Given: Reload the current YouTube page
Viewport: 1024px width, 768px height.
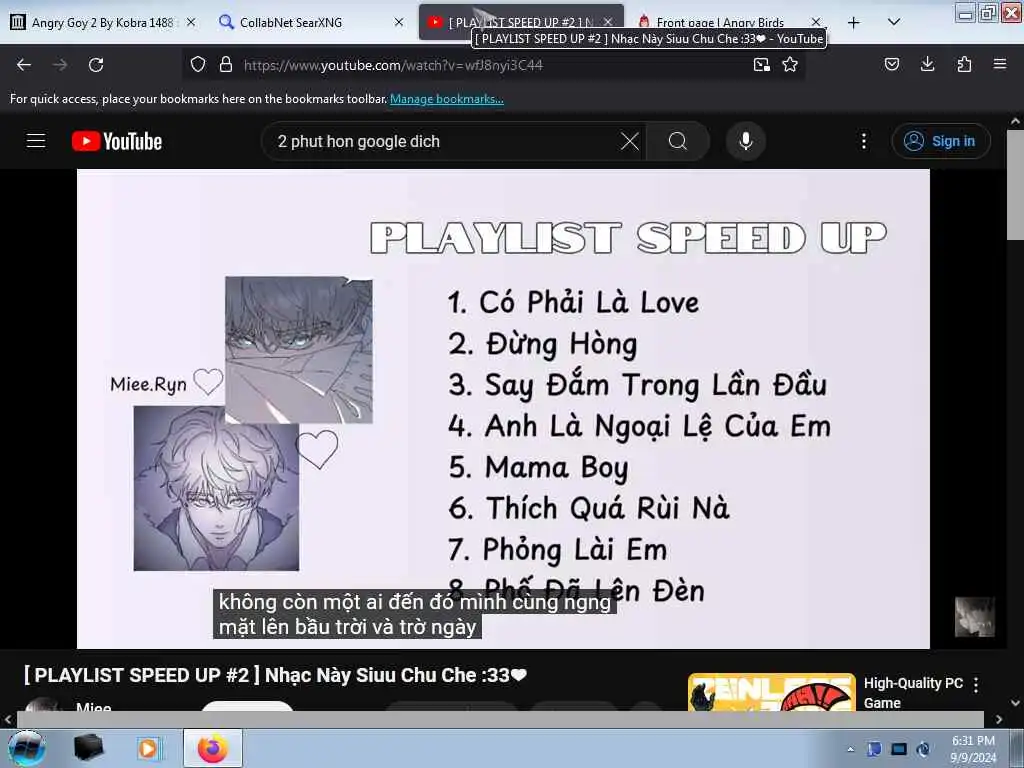Looking at the screenshot, I should click(x=96, y=65).
